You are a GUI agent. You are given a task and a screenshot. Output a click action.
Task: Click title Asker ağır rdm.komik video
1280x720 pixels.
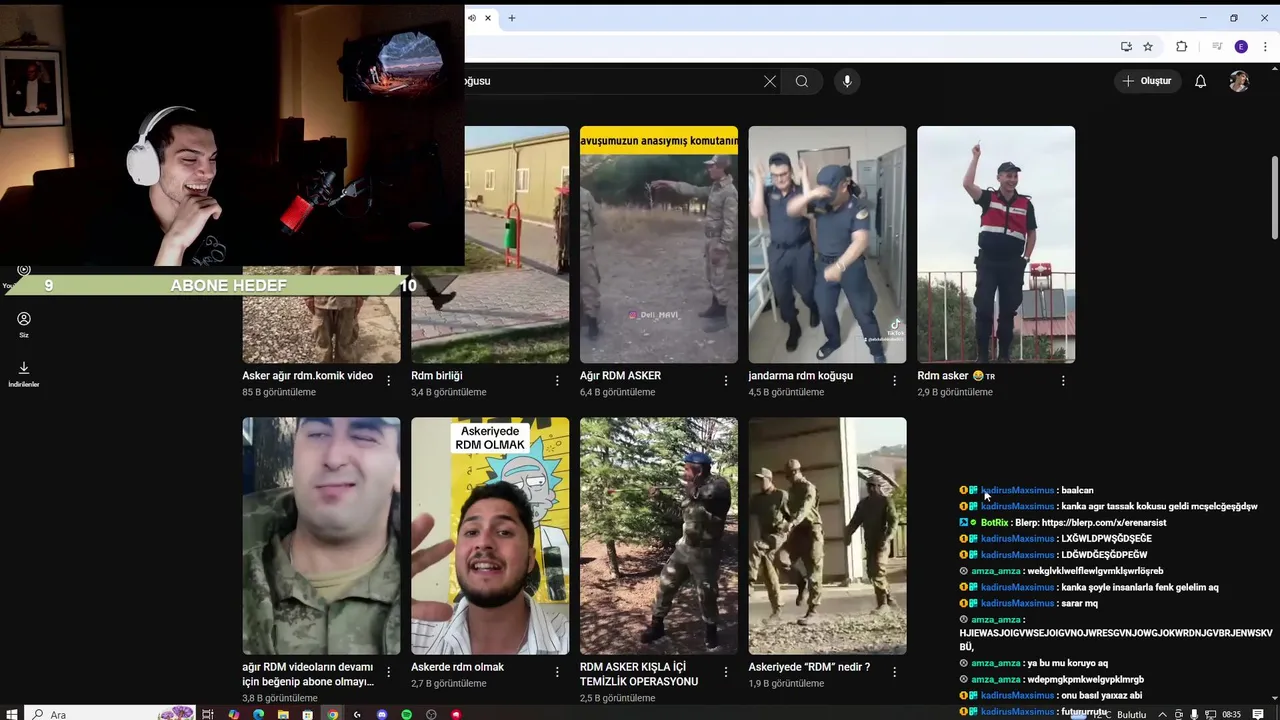click(307, 376)
